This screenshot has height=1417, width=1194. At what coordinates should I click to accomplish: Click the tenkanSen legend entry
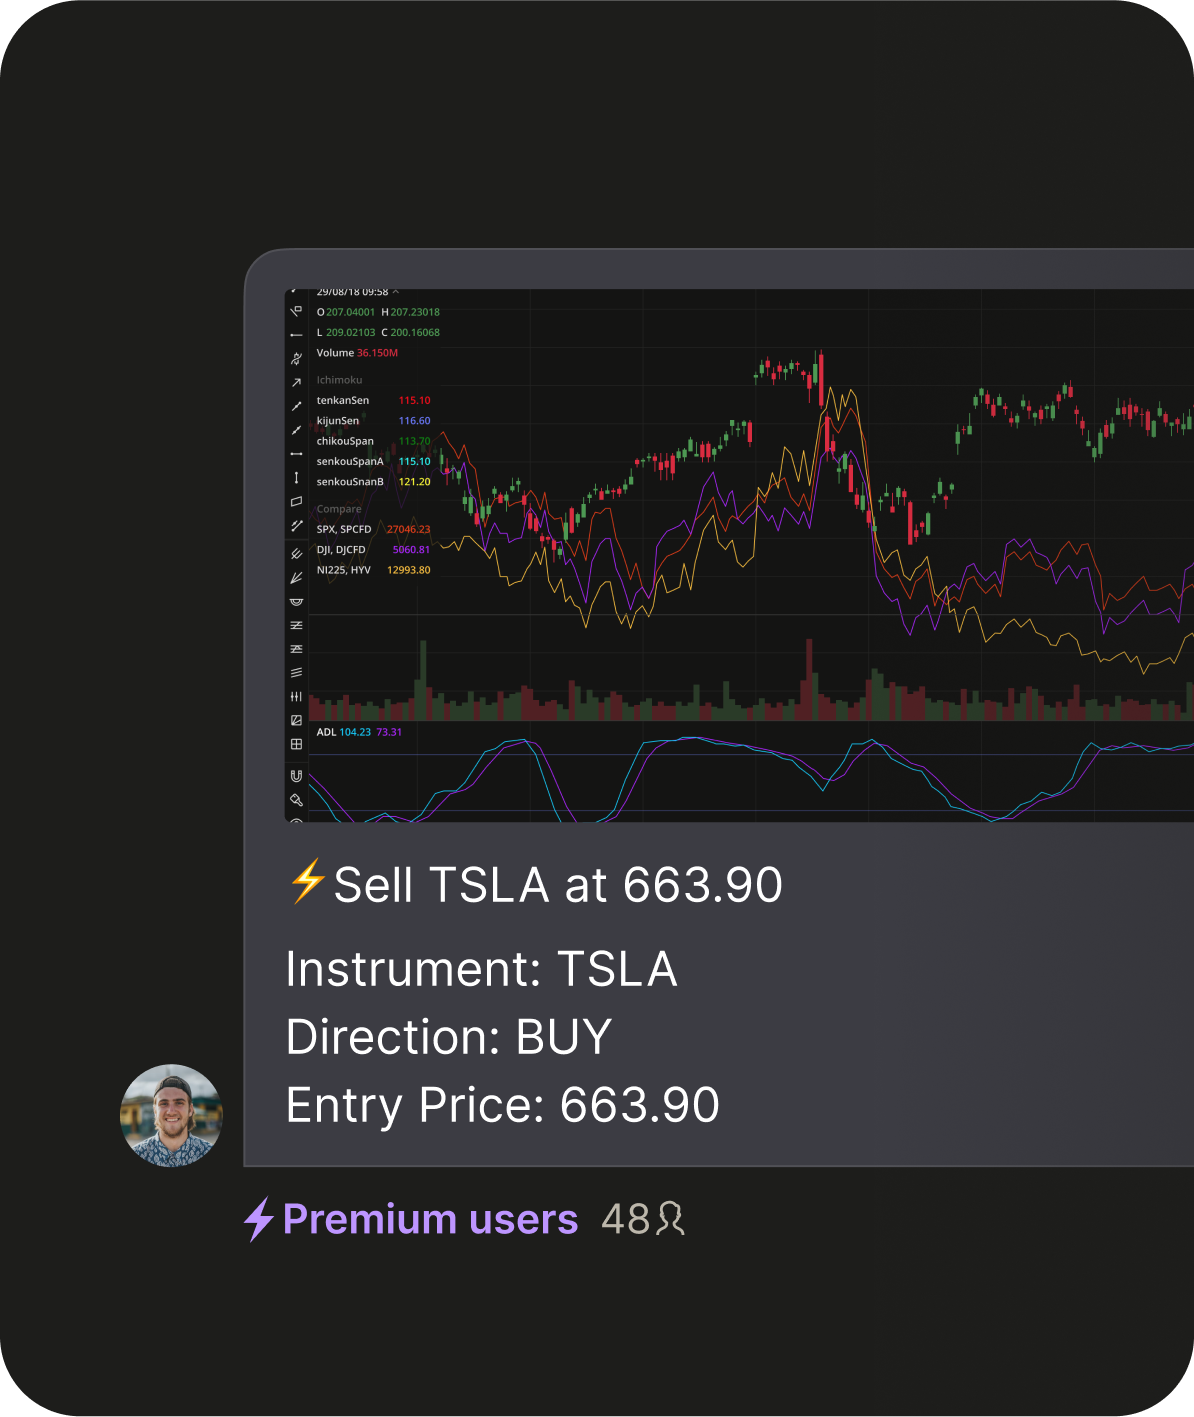(343, 401)
